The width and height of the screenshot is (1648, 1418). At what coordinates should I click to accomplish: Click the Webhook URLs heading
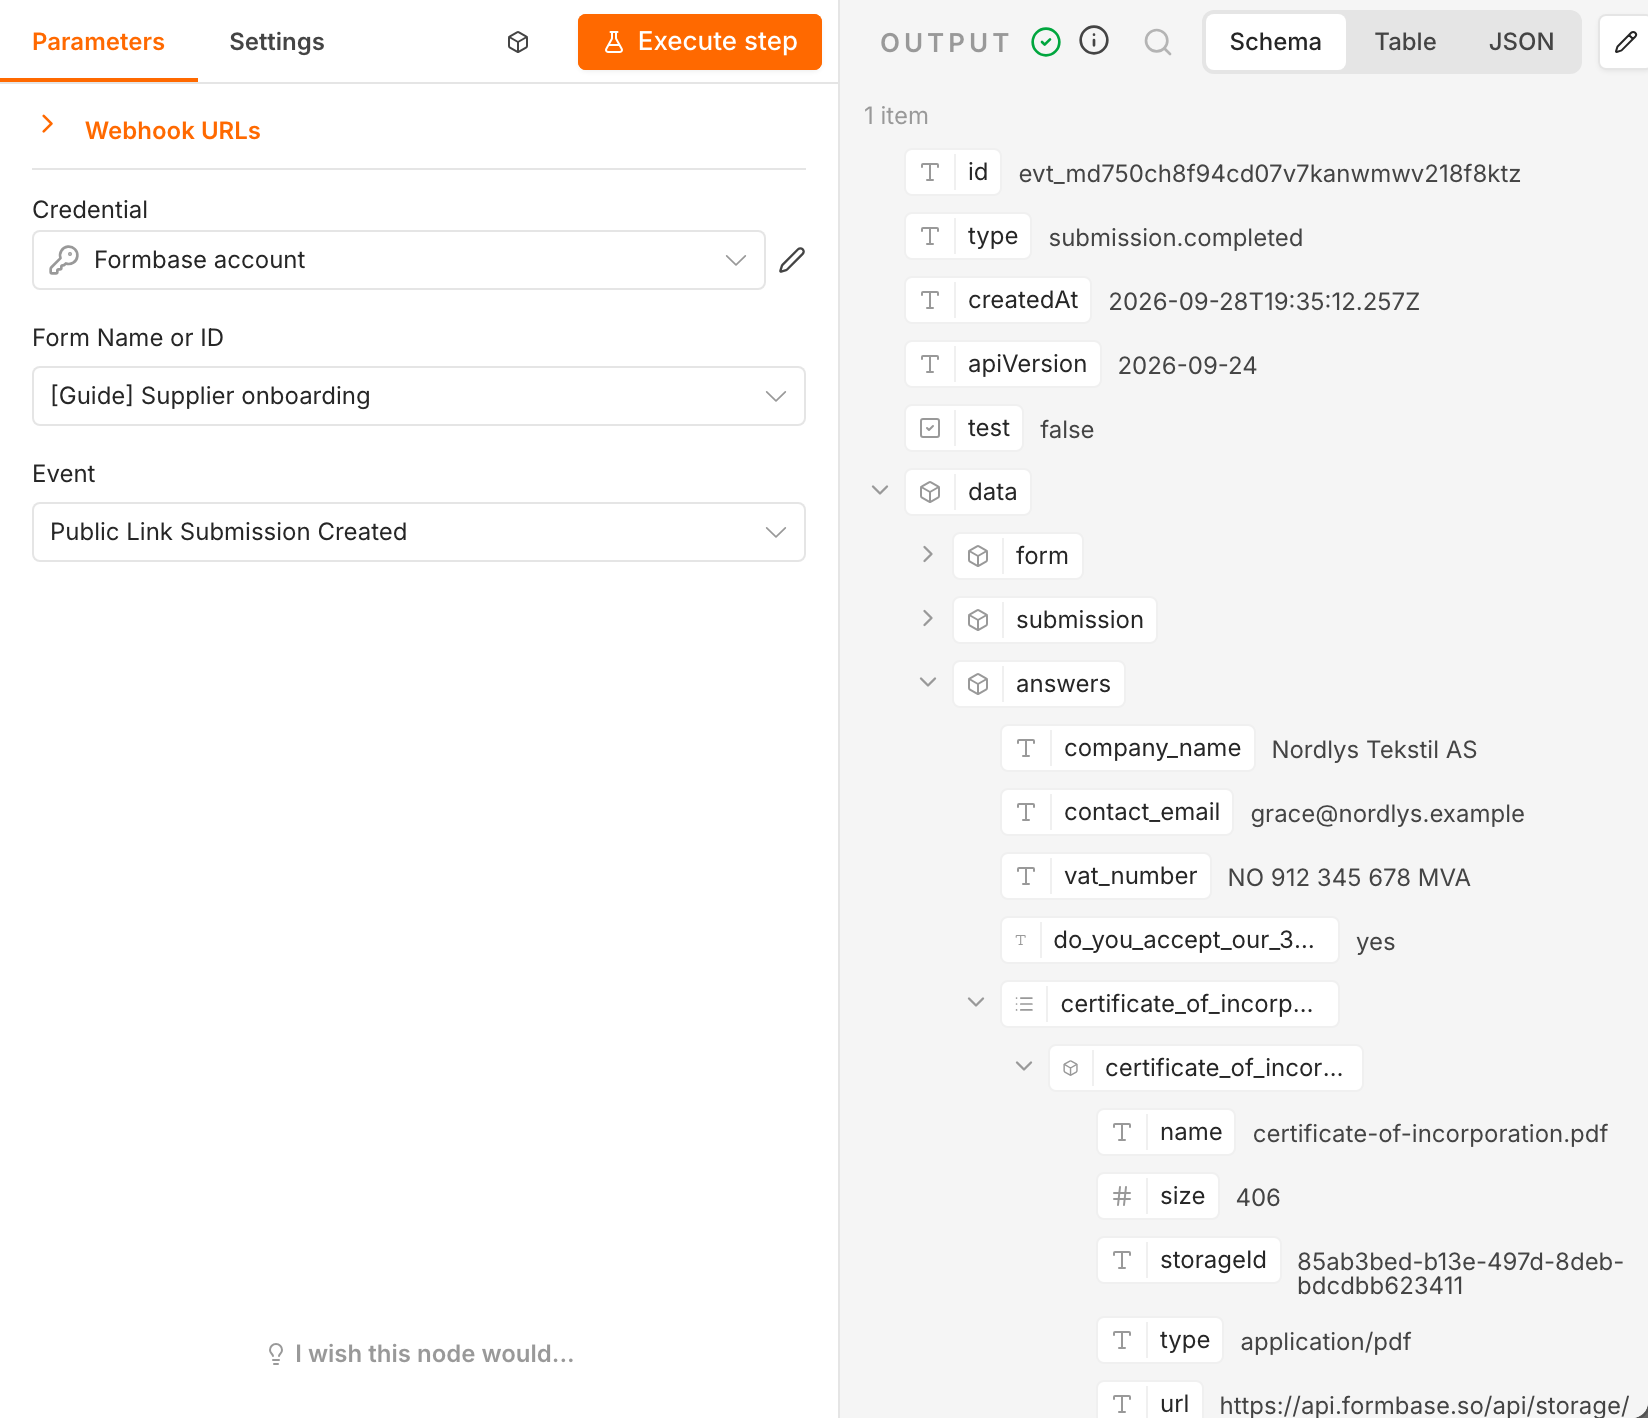173,131
